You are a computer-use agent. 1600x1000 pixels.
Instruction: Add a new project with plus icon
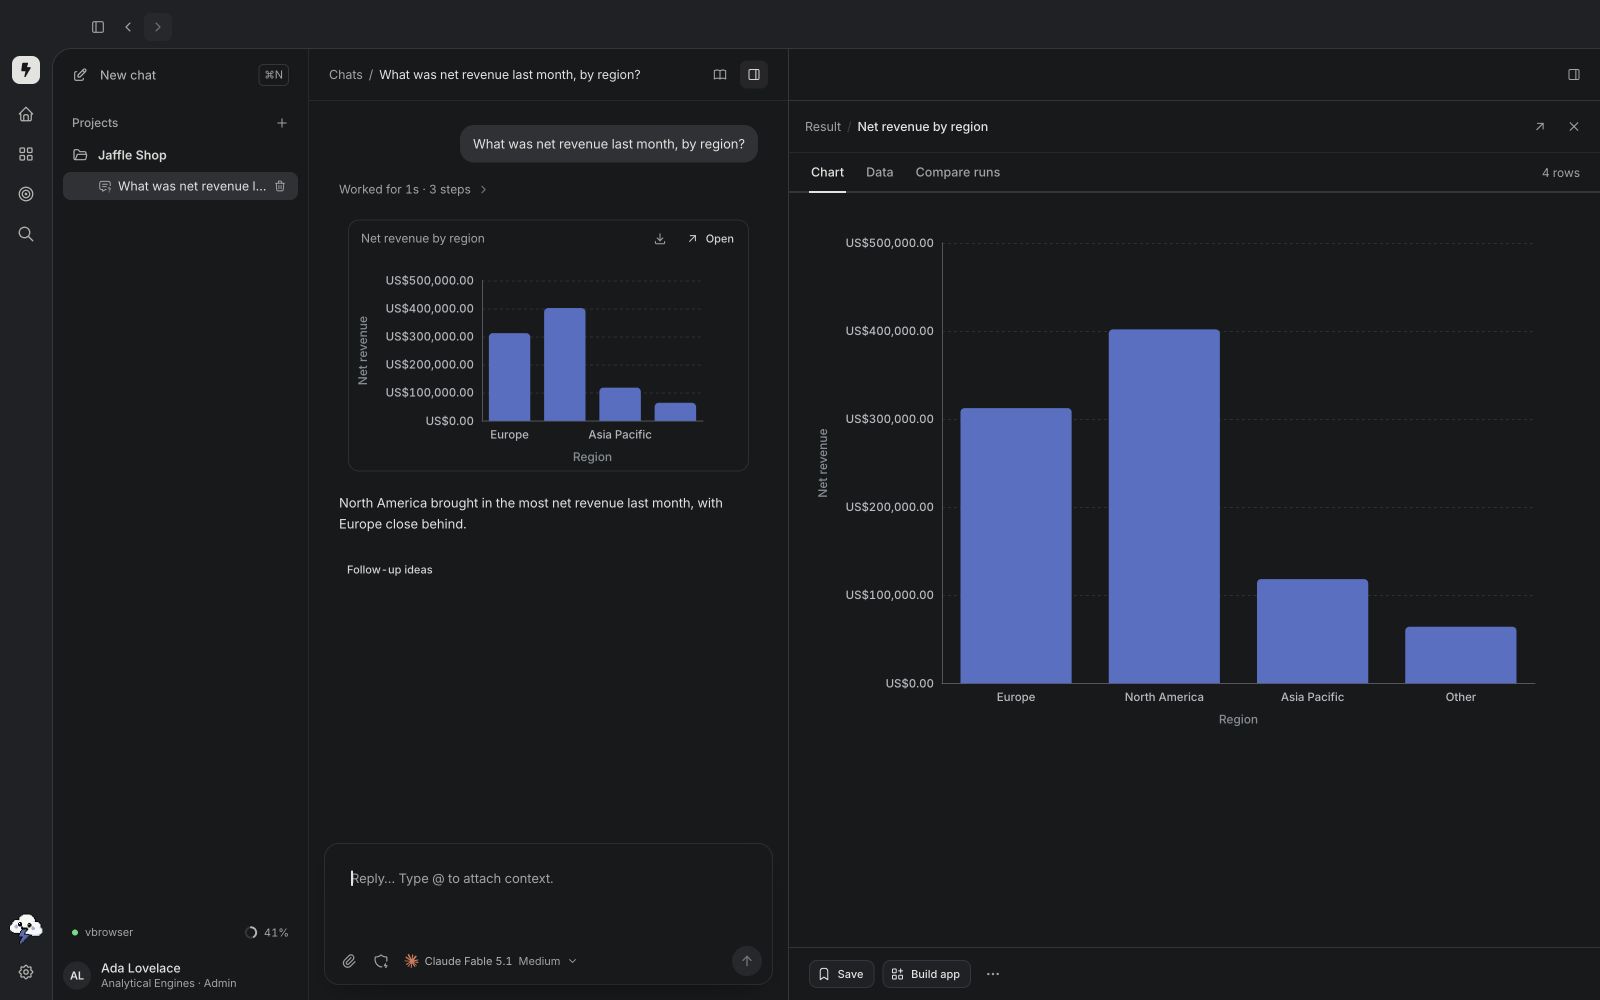point(282,123)
